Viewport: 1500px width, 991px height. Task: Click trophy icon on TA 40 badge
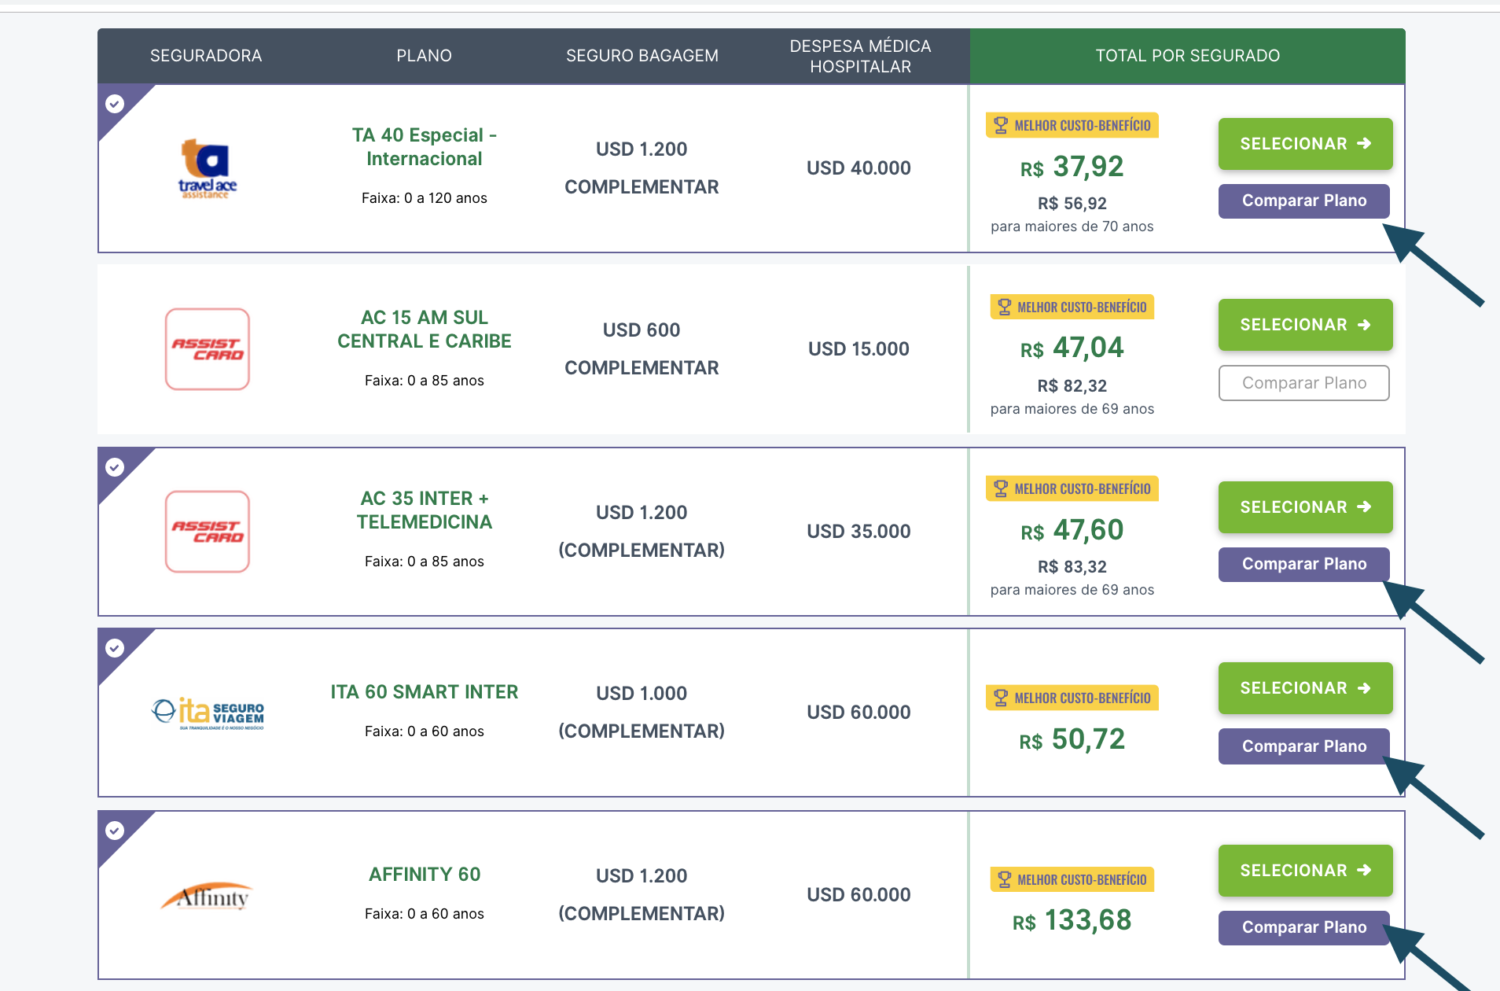point(1000,125)
